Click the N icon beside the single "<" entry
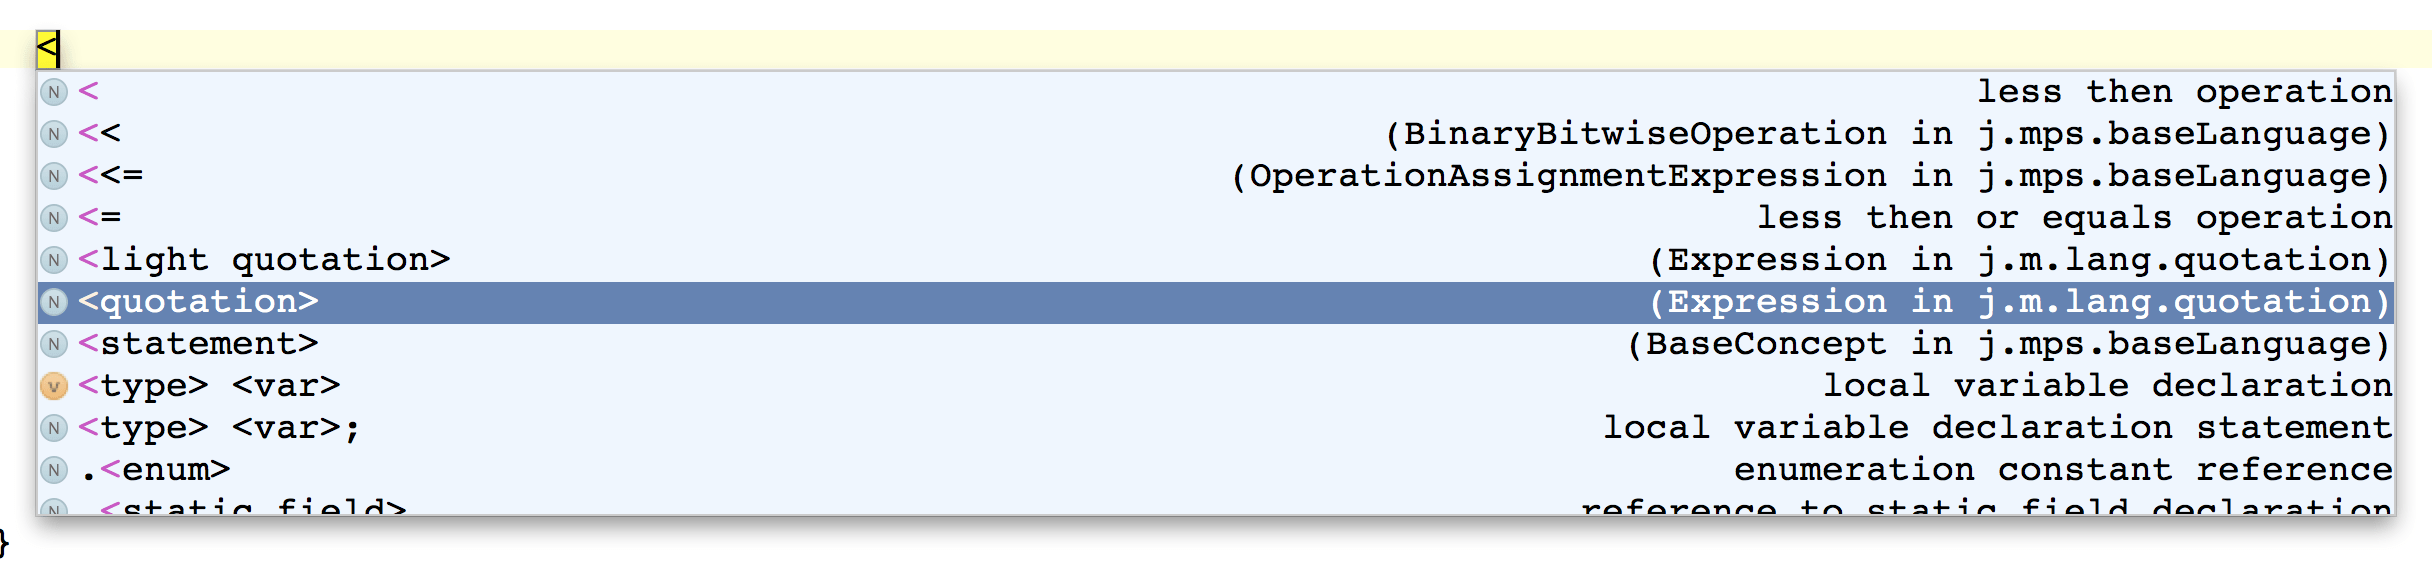This screenshot has height=562, width=2432. (x=54, y=92)
